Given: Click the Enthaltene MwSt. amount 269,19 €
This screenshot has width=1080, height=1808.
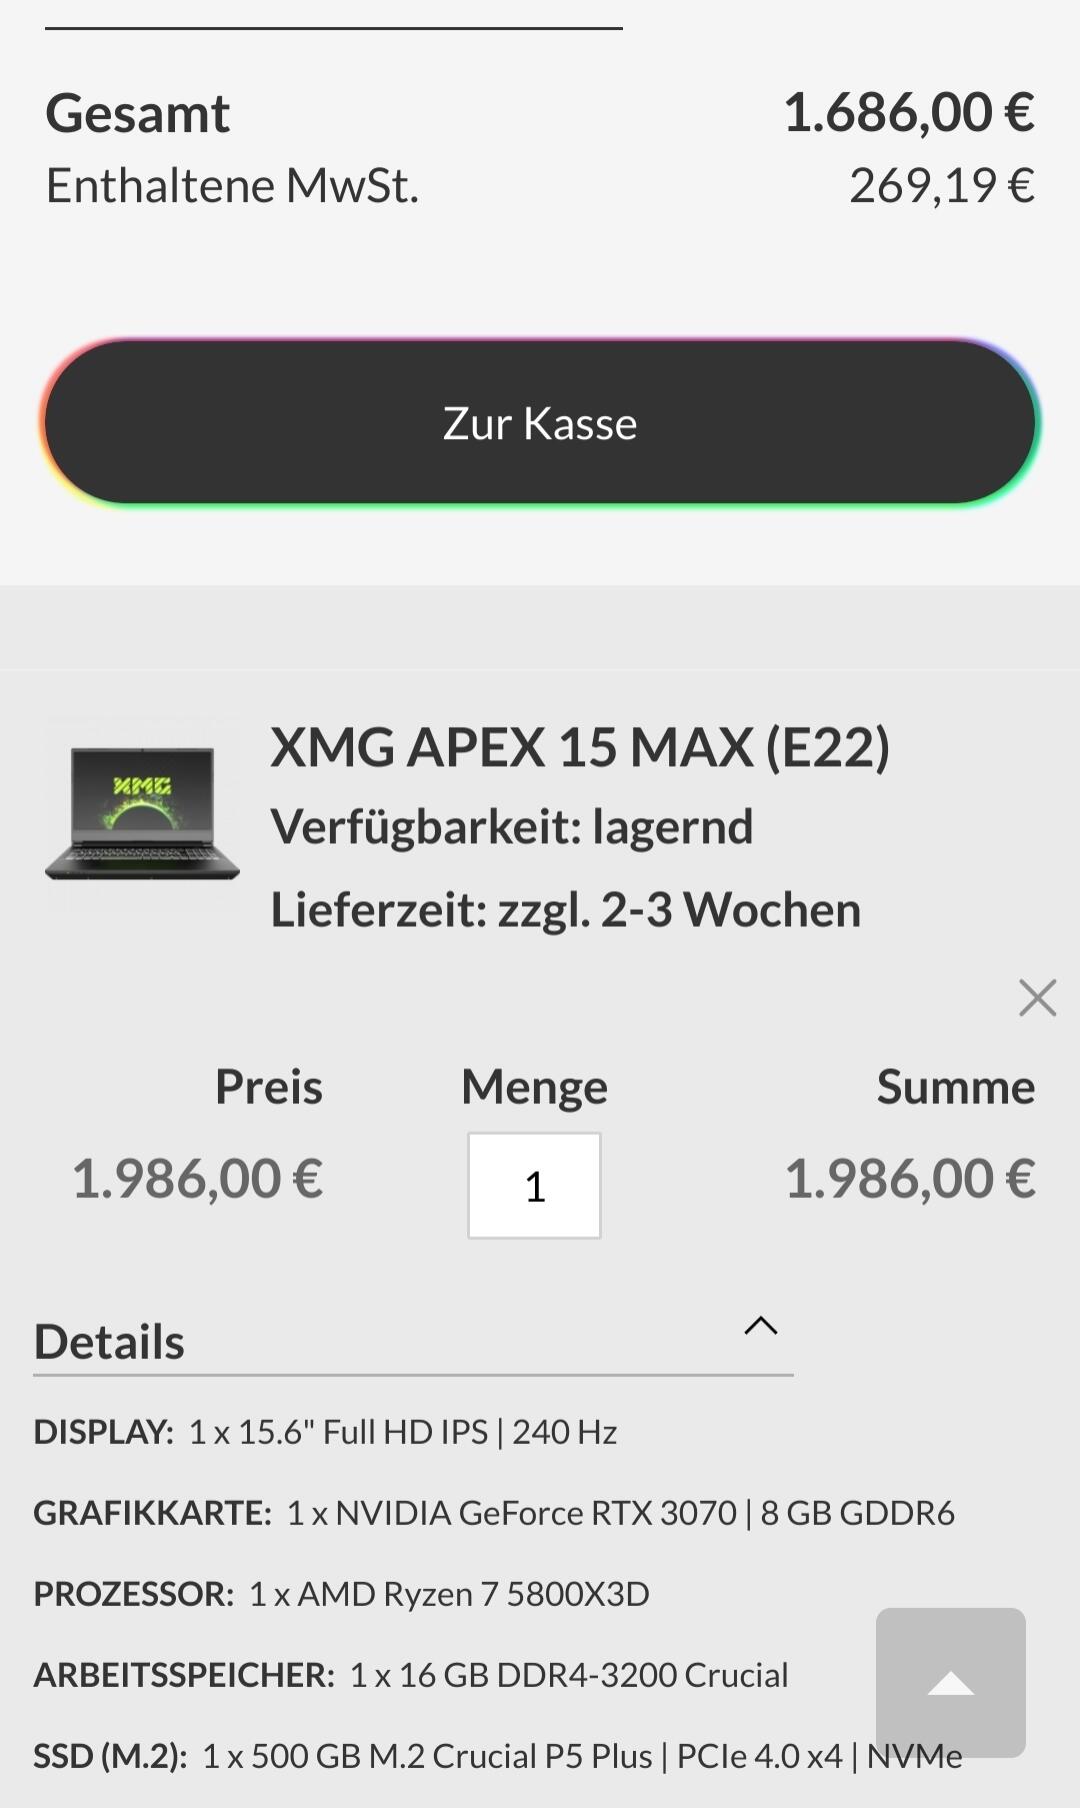Looking at the screenshot, I should (x=941, y=185).
